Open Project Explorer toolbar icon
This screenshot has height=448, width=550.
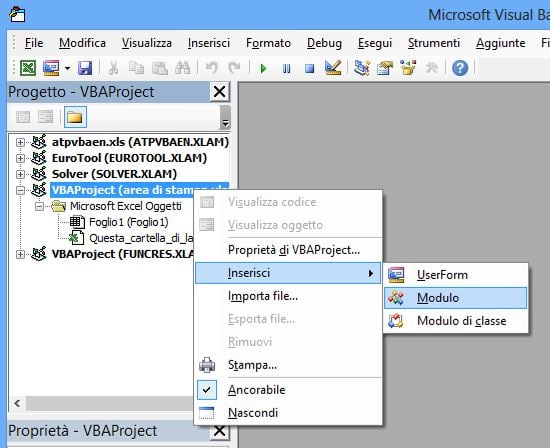(362, 68)
